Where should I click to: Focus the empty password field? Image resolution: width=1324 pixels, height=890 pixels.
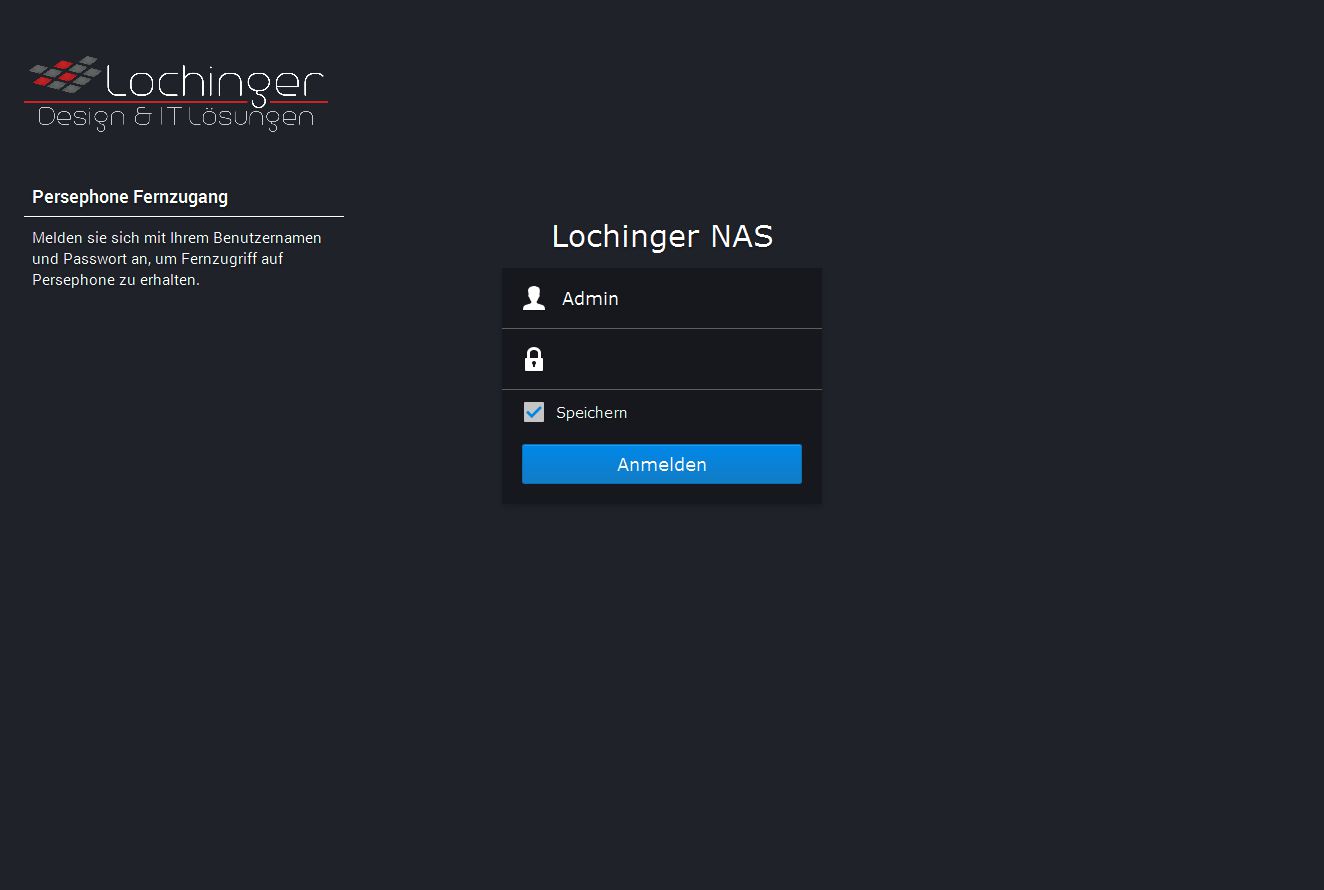click(662, 359)
